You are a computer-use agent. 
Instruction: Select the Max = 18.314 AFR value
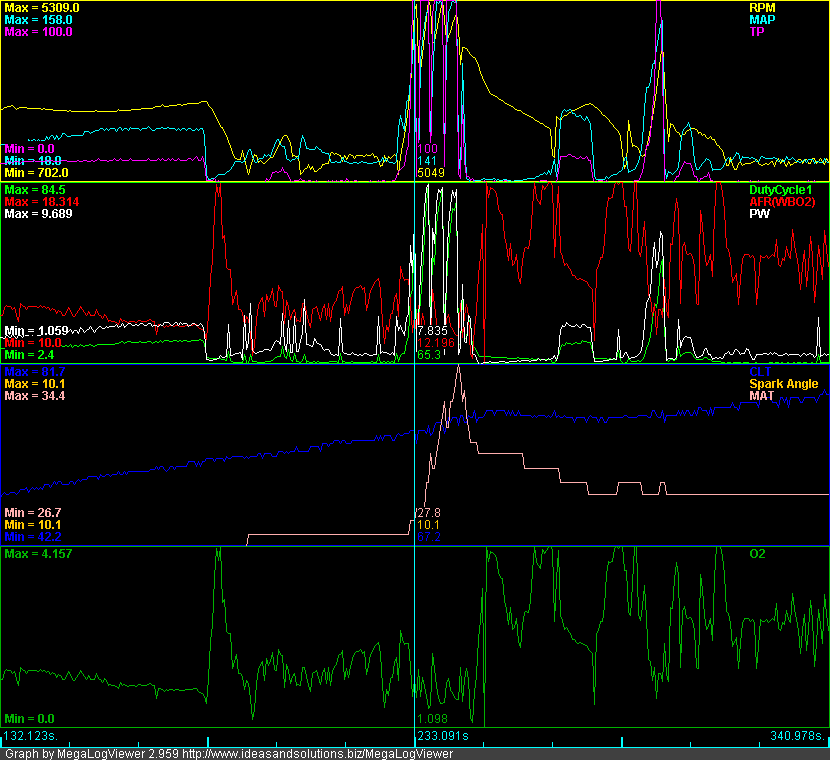40,201
